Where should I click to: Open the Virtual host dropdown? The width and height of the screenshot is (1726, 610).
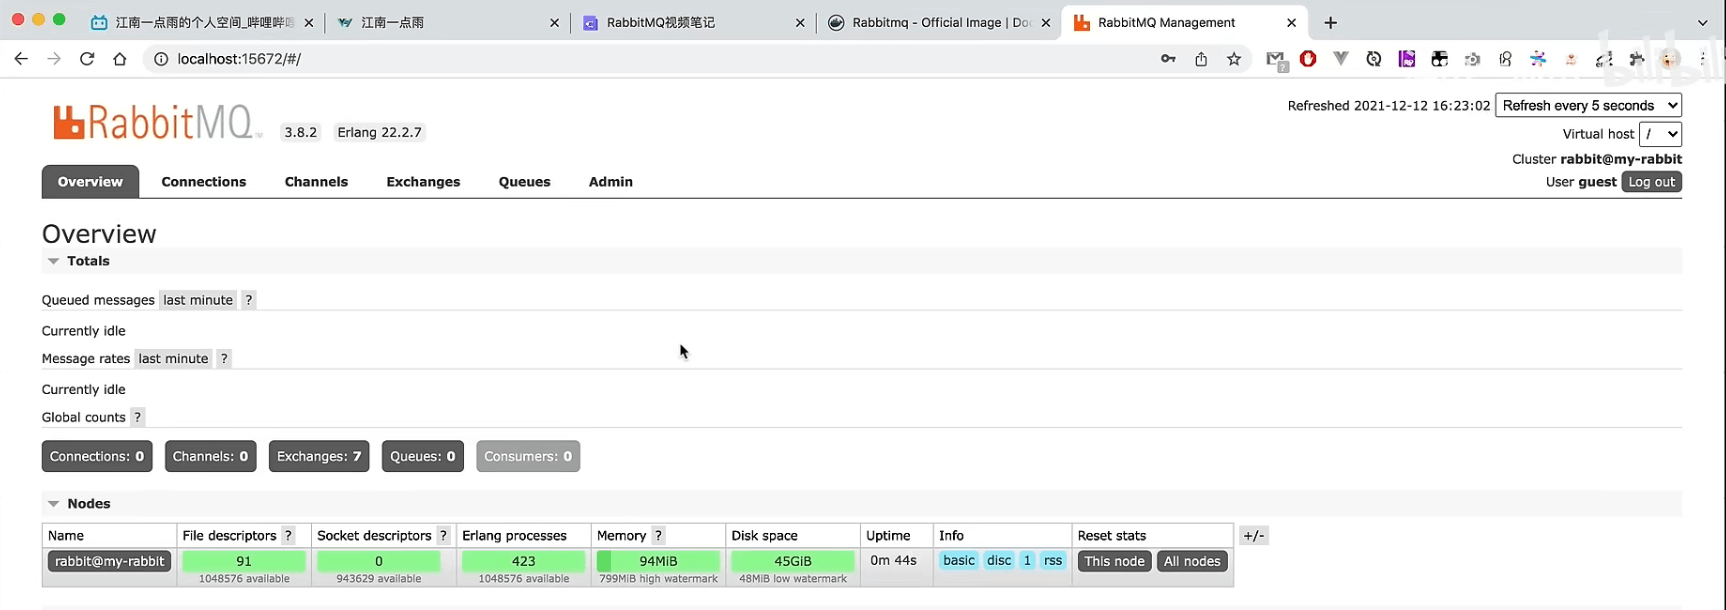[1660, 133]
